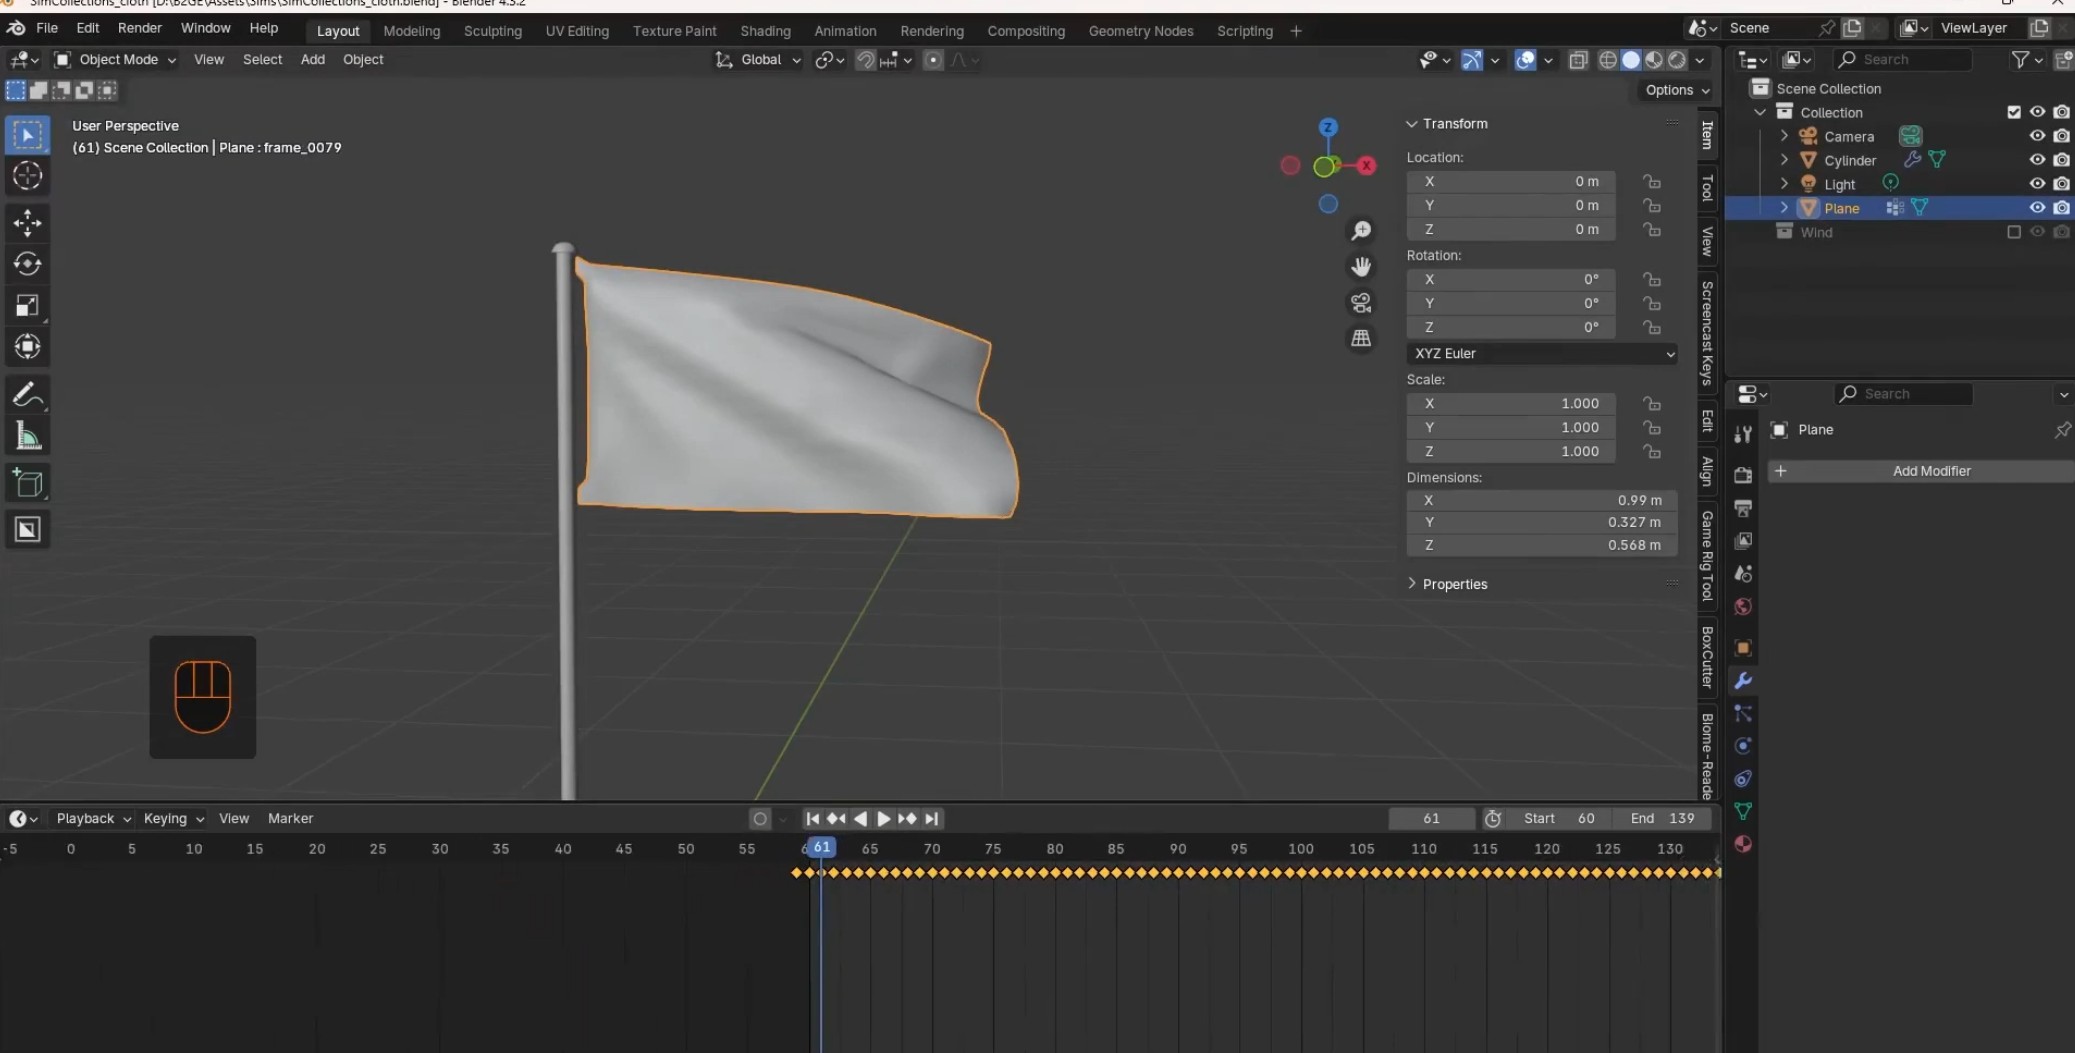Click the End frame field
Image resolution: width=2075 pixels, height=1053 pixels.
click(1662, 818)
